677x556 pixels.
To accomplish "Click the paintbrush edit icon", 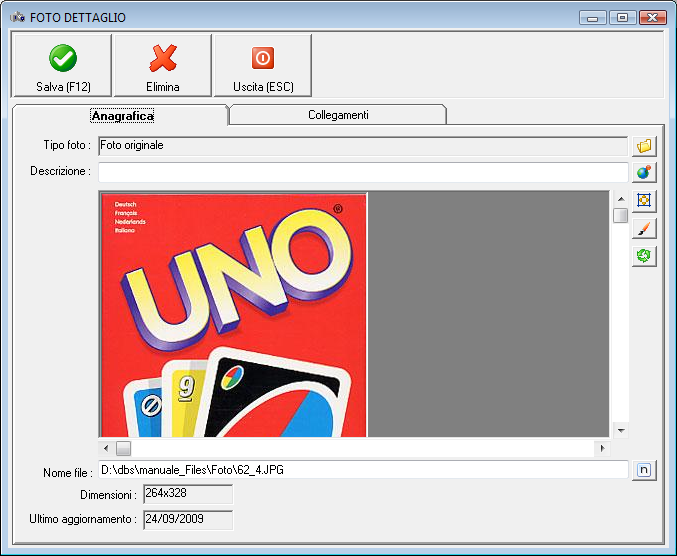I will pos(644,228).
